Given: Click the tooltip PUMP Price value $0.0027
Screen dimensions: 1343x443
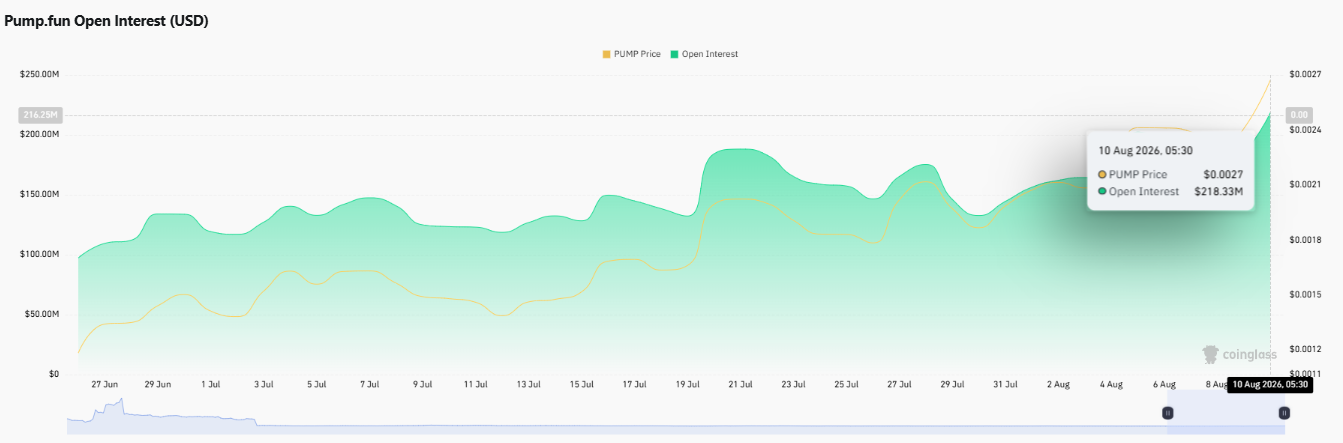Looking at the screenshot, I should 1224,174.
